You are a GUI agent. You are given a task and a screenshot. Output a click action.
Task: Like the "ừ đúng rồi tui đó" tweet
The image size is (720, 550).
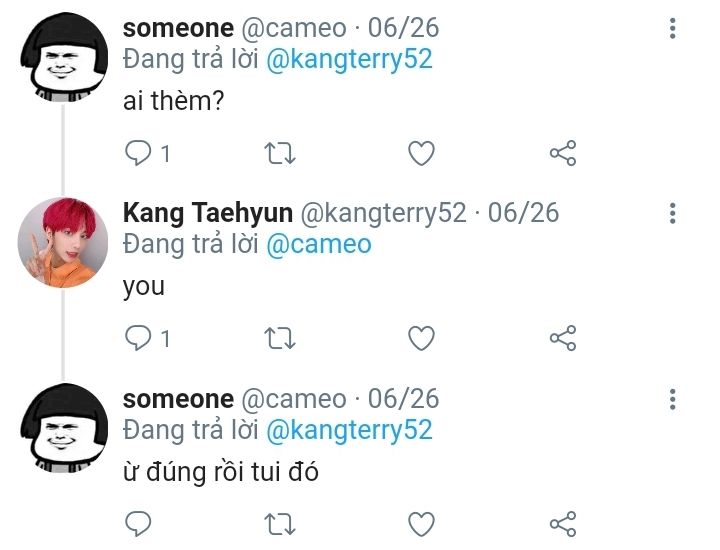[422, 523]
